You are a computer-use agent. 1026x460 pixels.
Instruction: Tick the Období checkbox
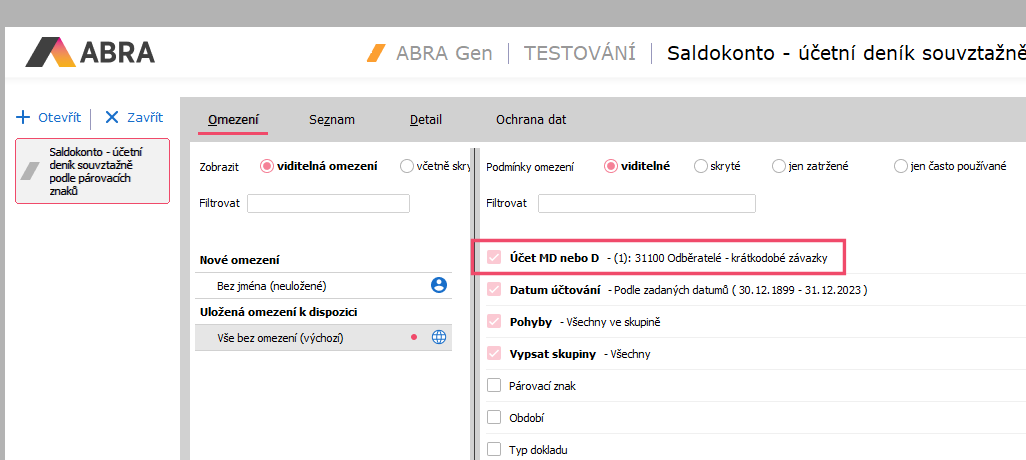[493, 417]
